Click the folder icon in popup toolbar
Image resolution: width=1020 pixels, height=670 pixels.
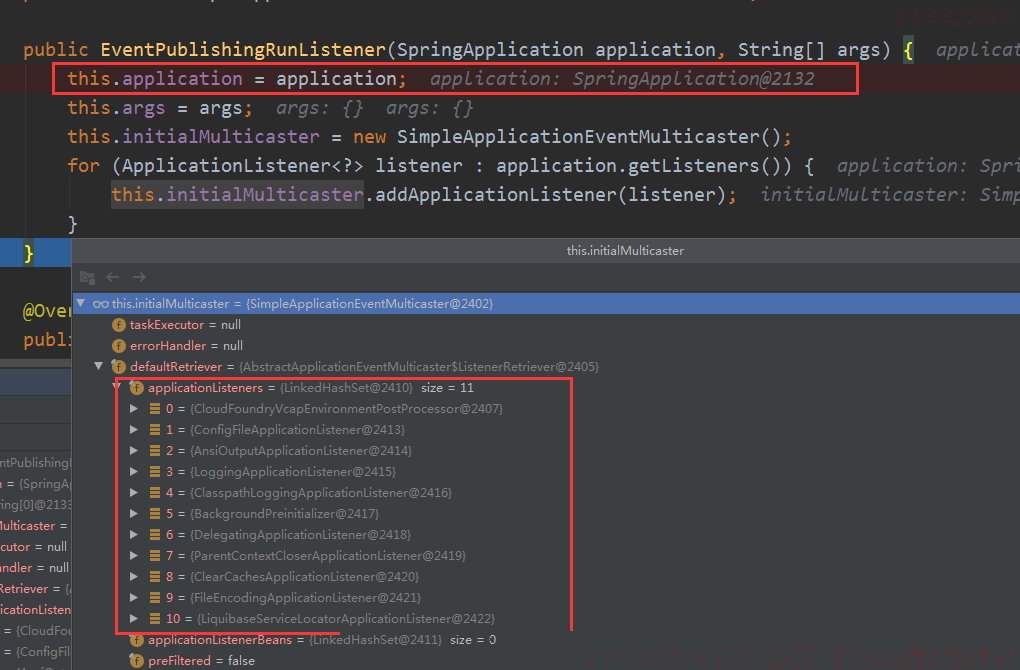tap(87, 277)
